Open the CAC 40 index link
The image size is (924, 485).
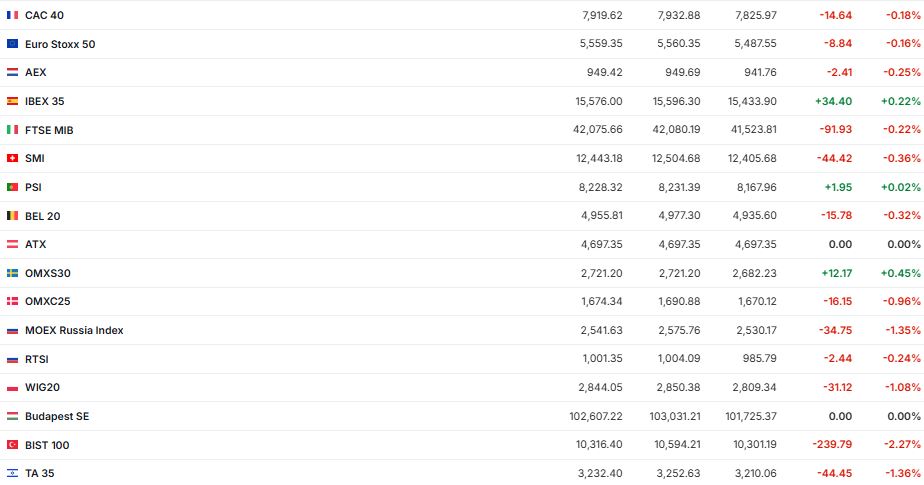pos(44,15)
